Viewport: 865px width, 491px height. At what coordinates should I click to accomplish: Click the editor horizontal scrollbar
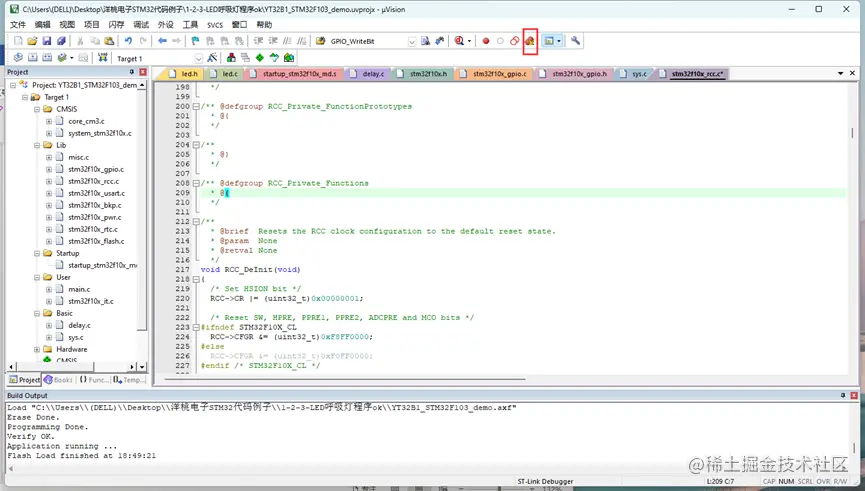[345, 379]
